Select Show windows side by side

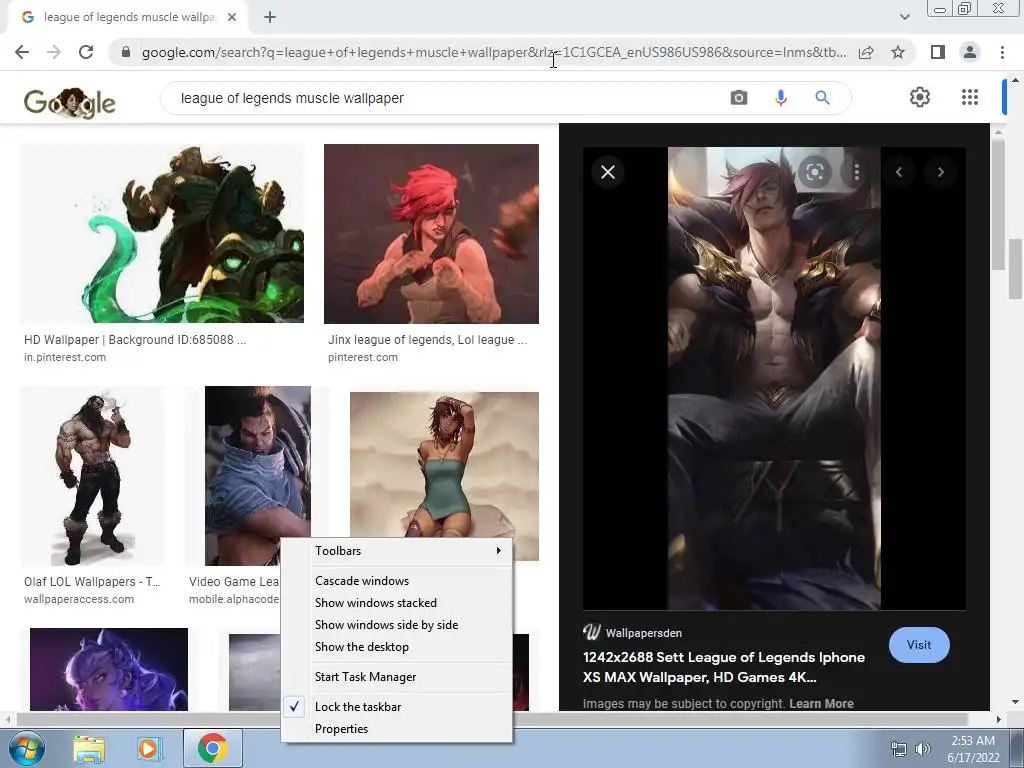pyautogui.click(x=396, y=625)
